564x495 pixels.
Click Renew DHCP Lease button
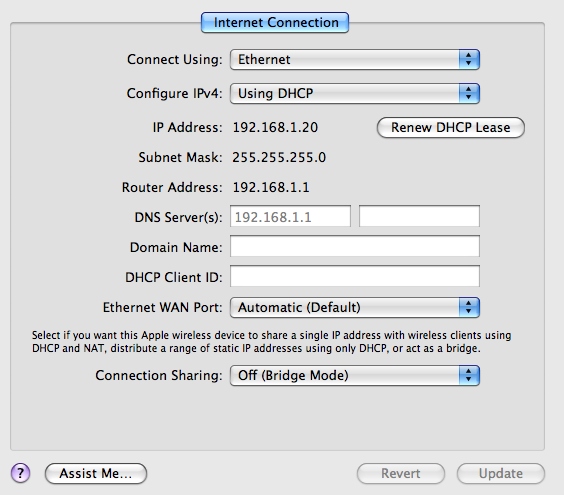pyautogui.click(x=451, y=127)
